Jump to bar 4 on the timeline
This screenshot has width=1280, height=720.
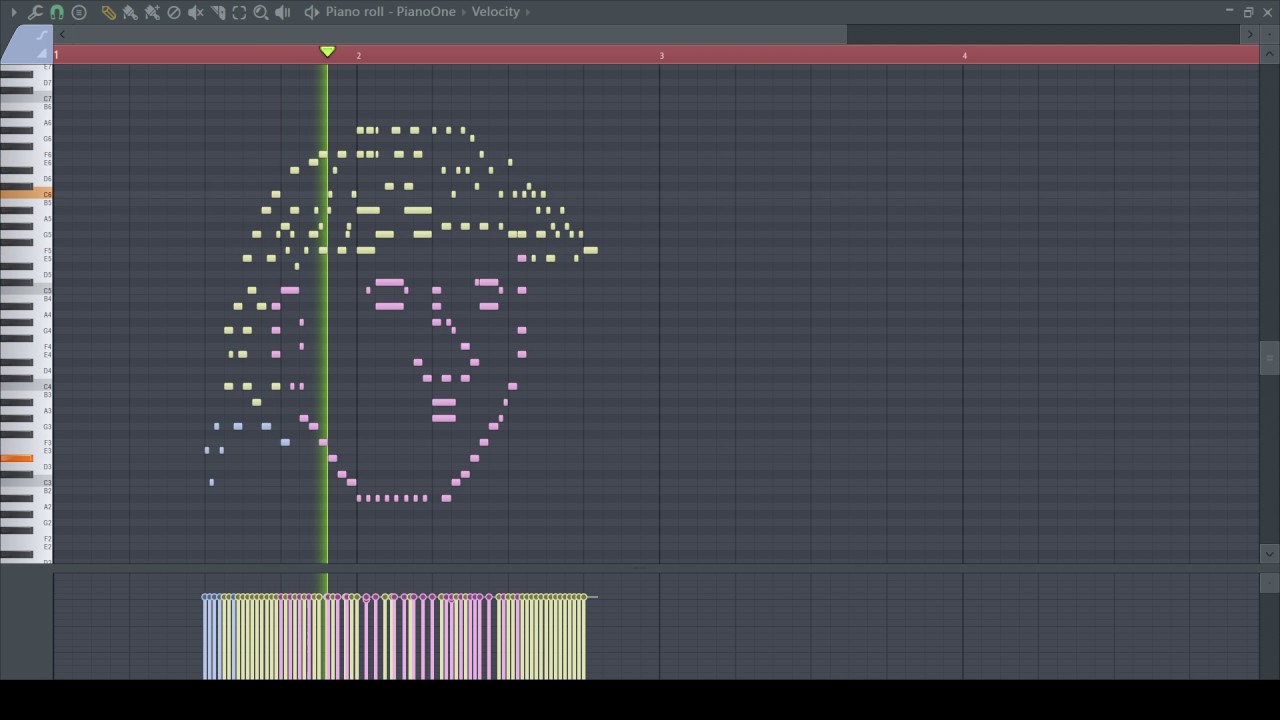965,55
